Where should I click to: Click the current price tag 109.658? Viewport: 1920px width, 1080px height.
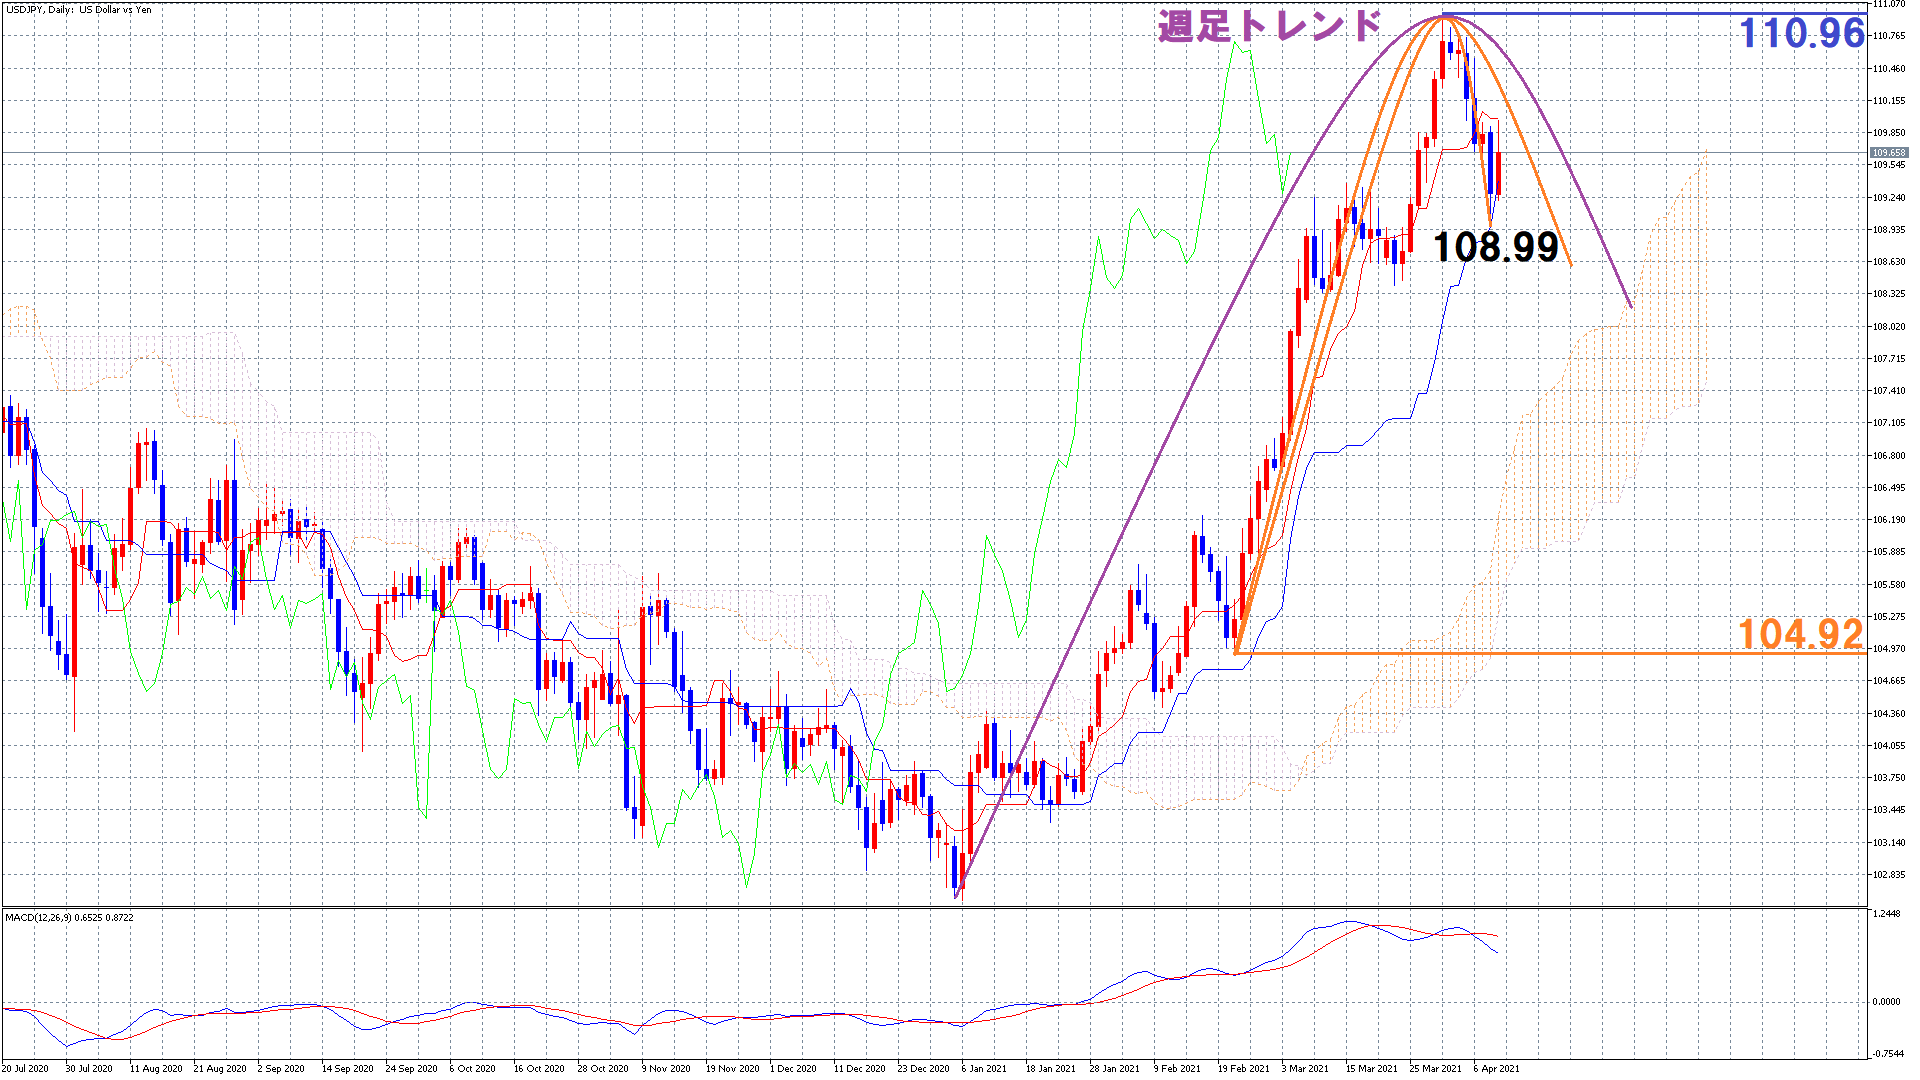pyautogui.click(x=1889, y=153)
